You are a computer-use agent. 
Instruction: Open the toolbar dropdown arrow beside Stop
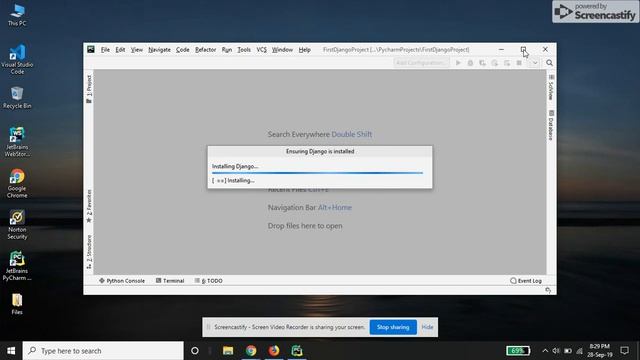click(535, 63)
